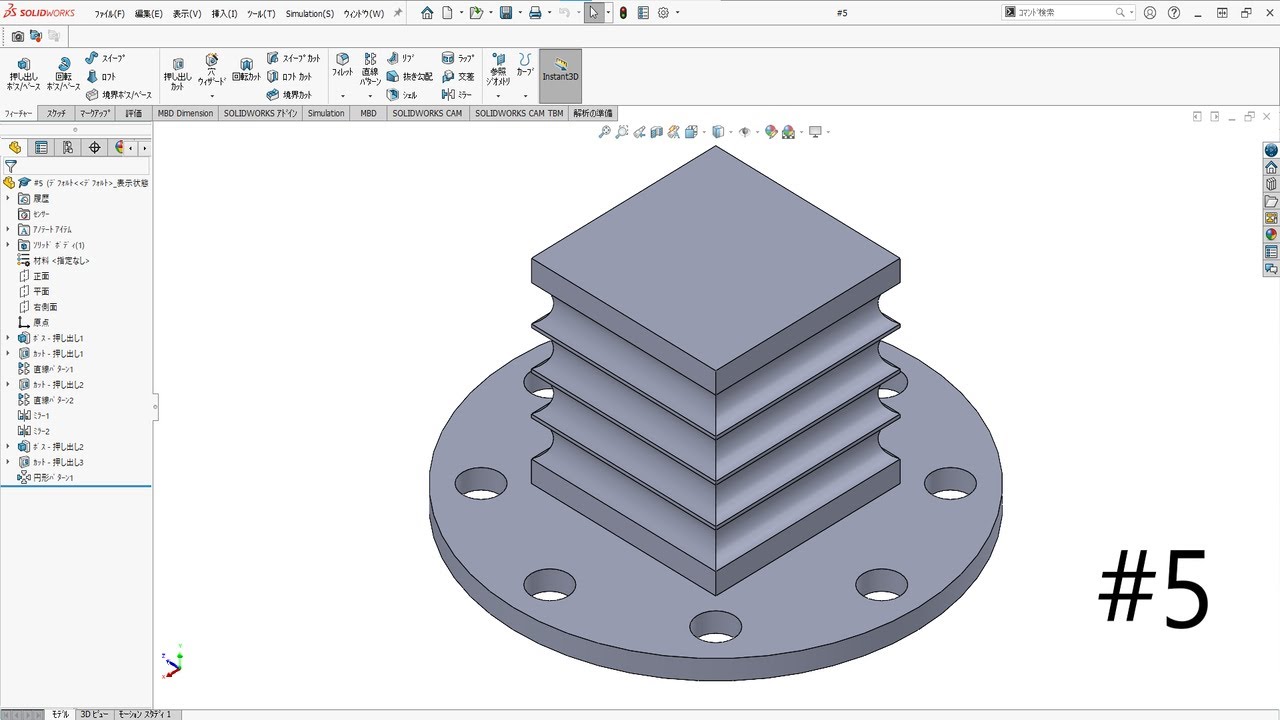Select the Linear Pattern (直線パターン) tool
Viewport: 1280px width, 720px height.
pyautogui.click(x=370, y=70)
